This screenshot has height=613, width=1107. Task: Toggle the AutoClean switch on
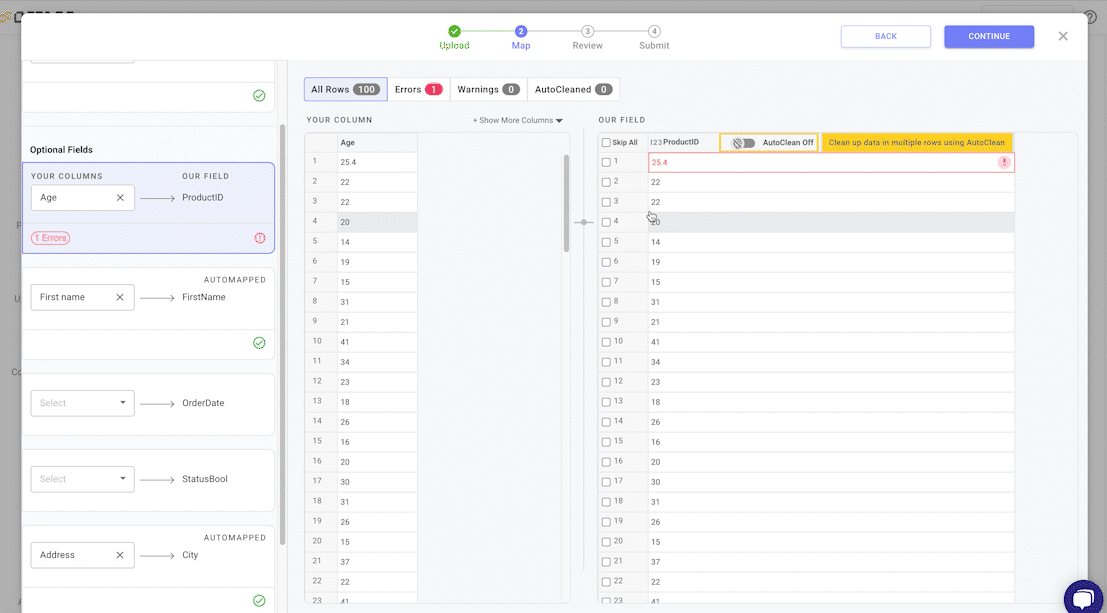coord(743,143)
